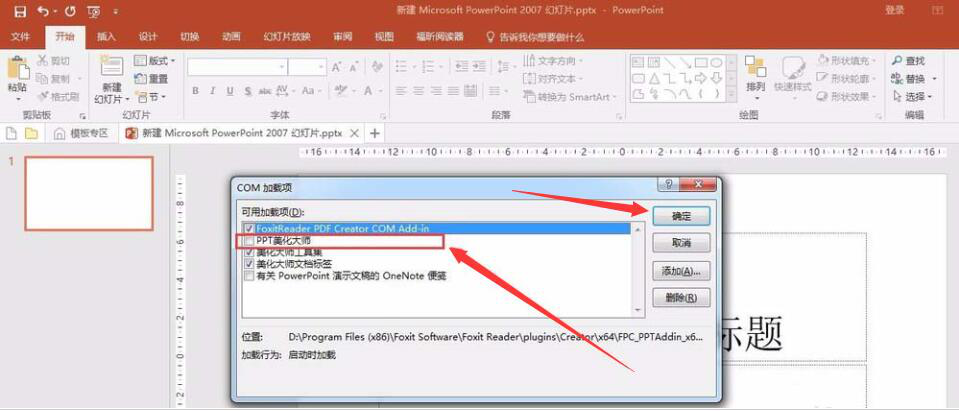Toggle Italic formatting icon
This screenshot has height=411, width=959.
[x=212, y=91]
